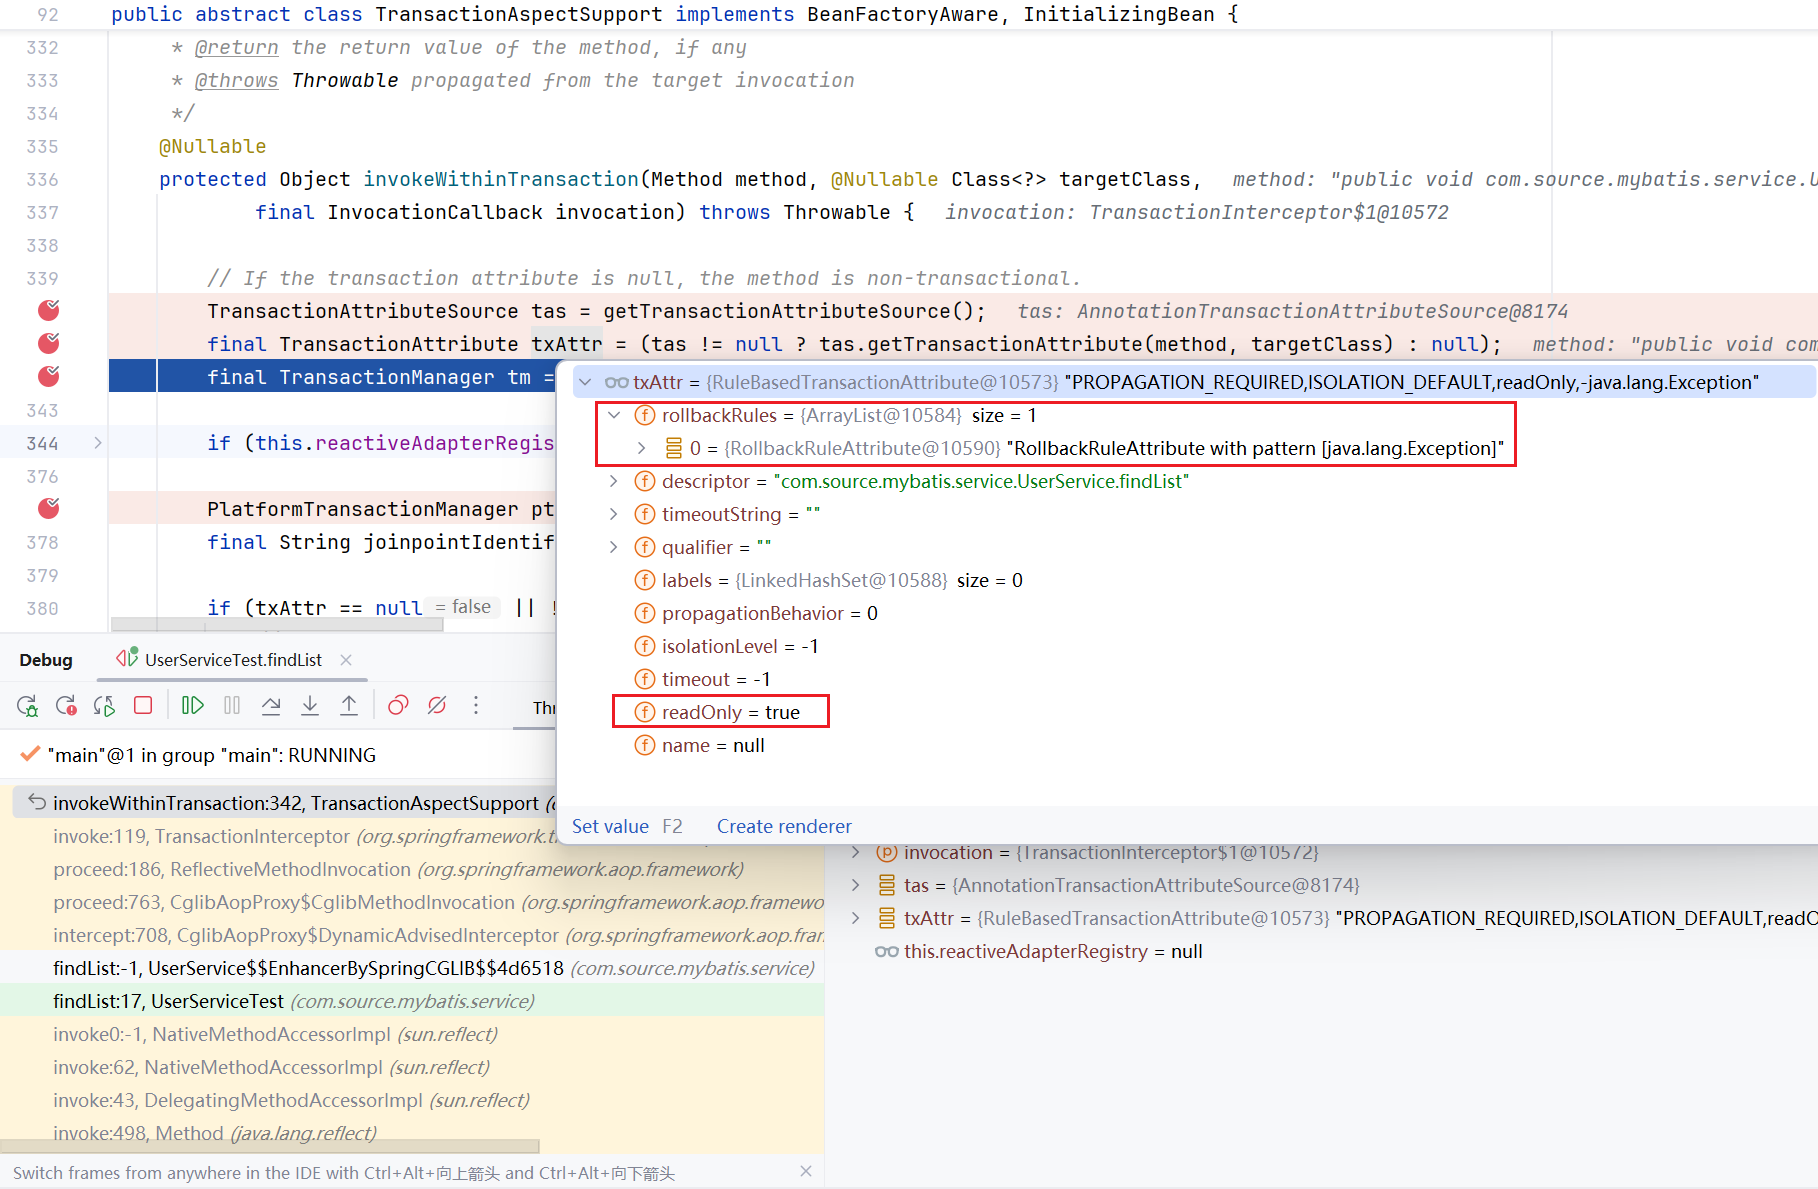Click the @Nullable annotation on line 335
1818x1189 pixels.
(x=213, y=146)
